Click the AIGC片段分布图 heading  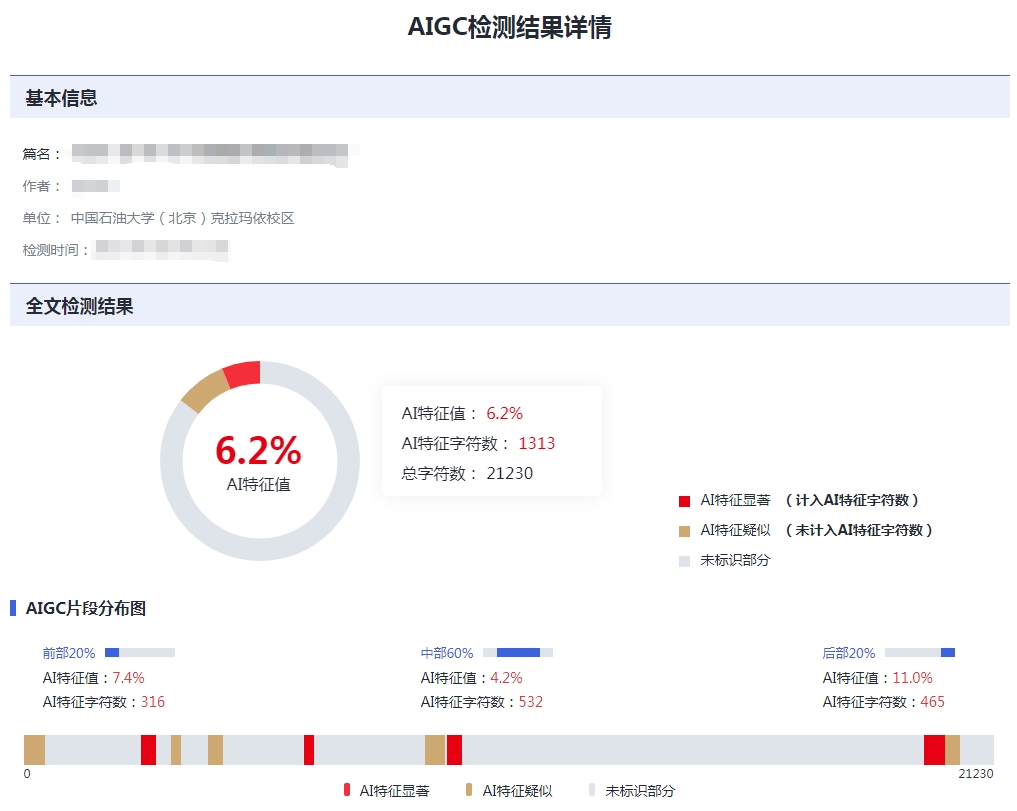pyautogui.click(x=86, y=608)
